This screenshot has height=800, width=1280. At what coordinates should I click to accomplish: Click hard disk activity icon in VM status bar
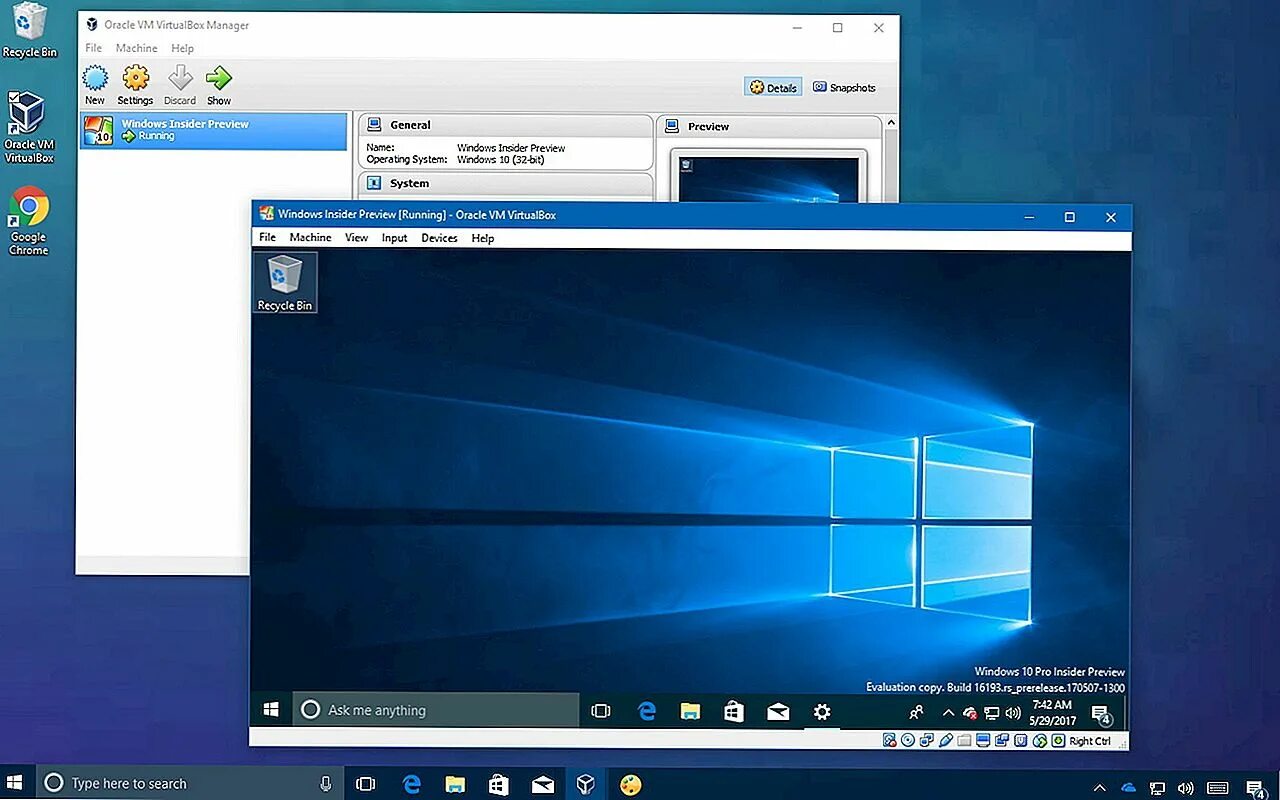pos(890,740)
